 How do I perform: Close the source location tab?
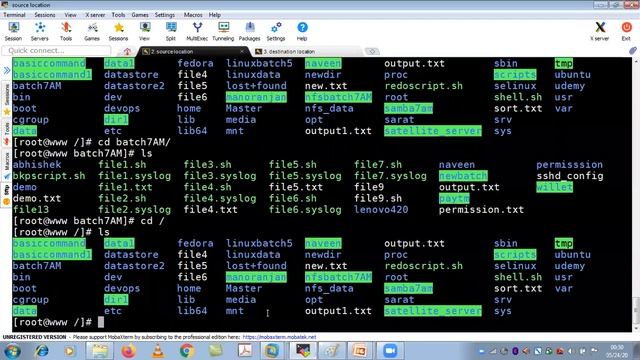coord(242,51)
